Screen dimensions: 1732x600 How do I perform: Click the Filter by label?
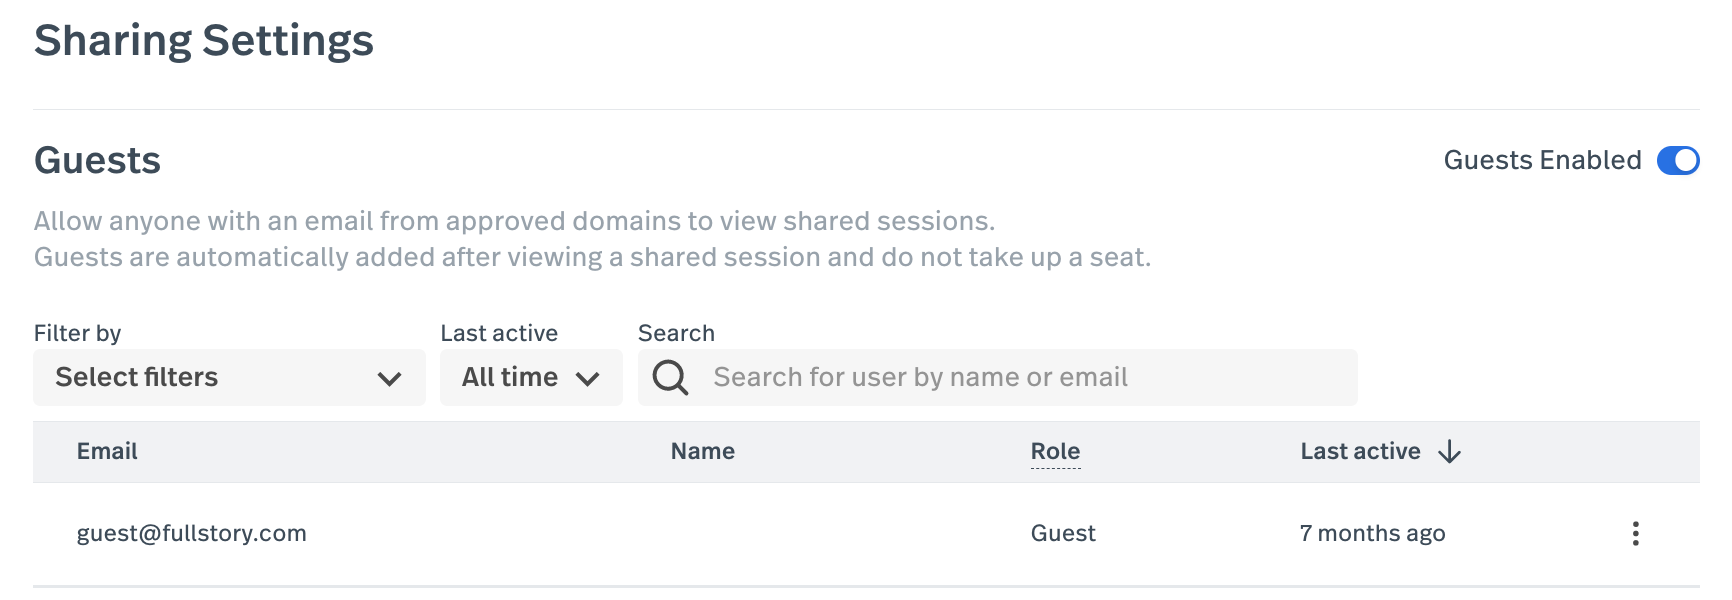(x=77, y=333)
